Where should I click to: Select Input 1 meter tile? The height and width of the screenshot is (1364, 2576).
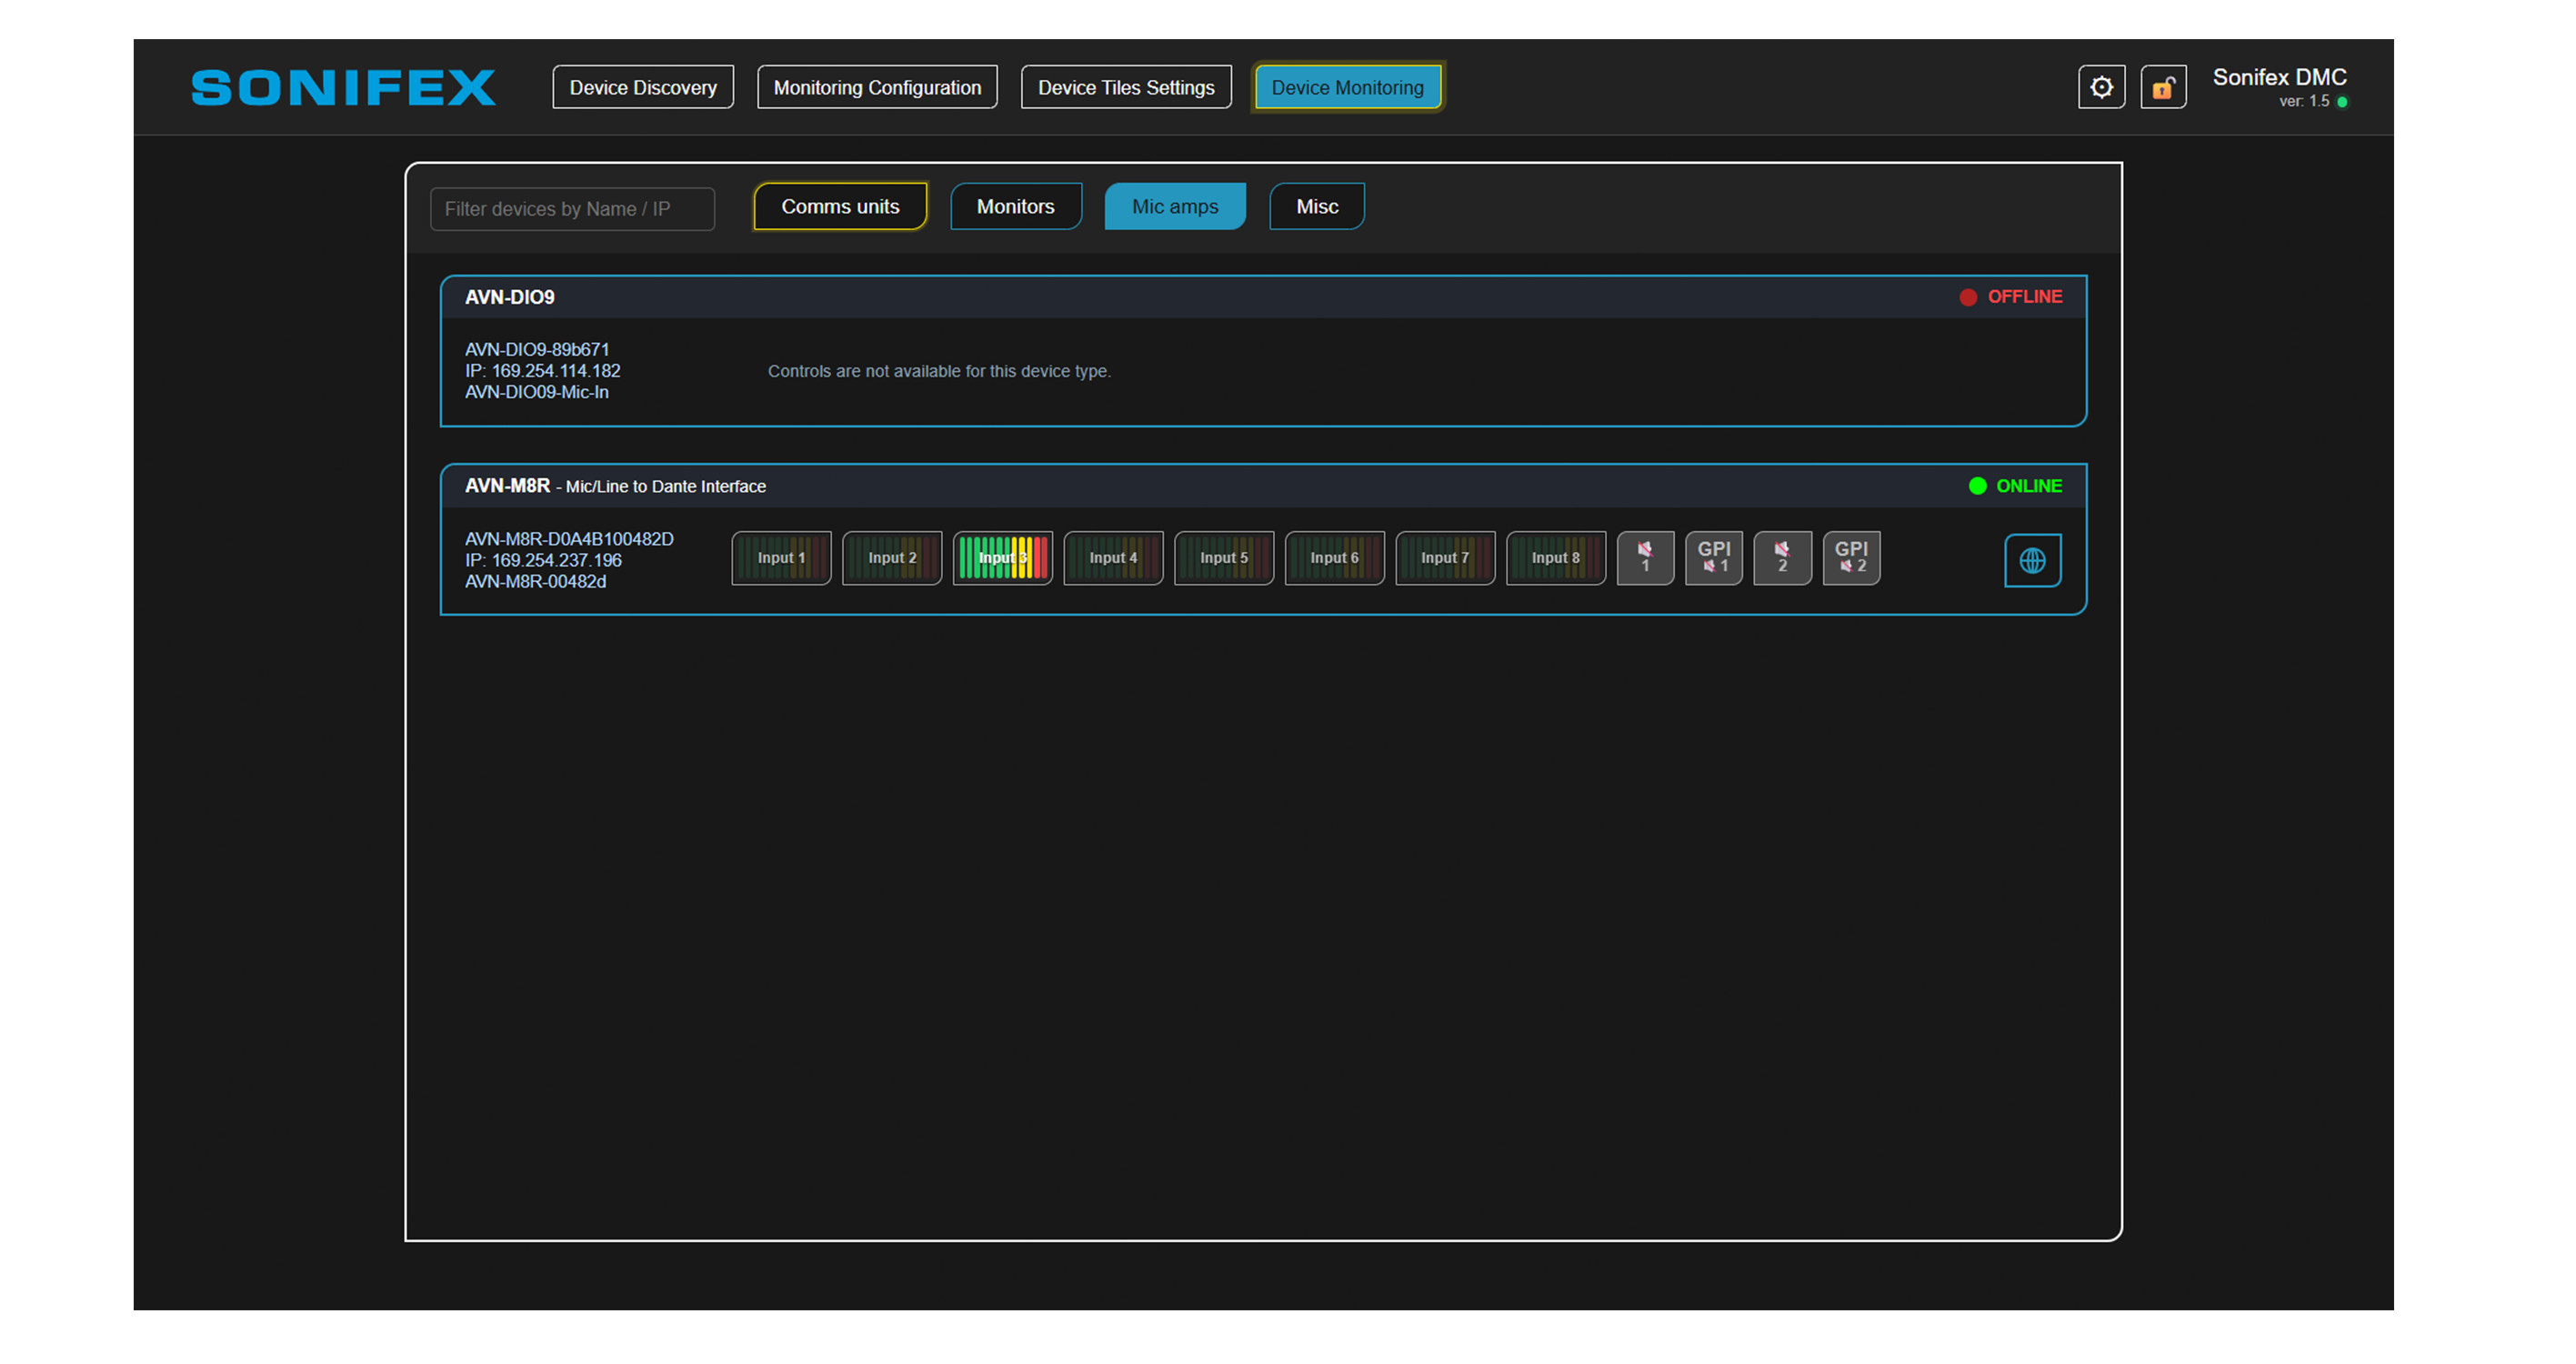781,558
